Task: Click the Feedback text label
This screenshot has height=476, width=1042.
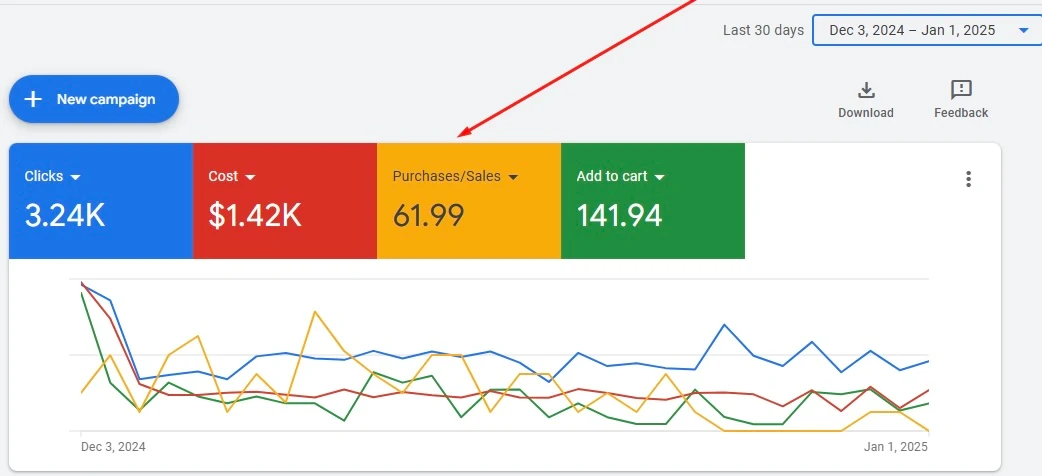Action: pyautogui.click(x=961, y=113)
